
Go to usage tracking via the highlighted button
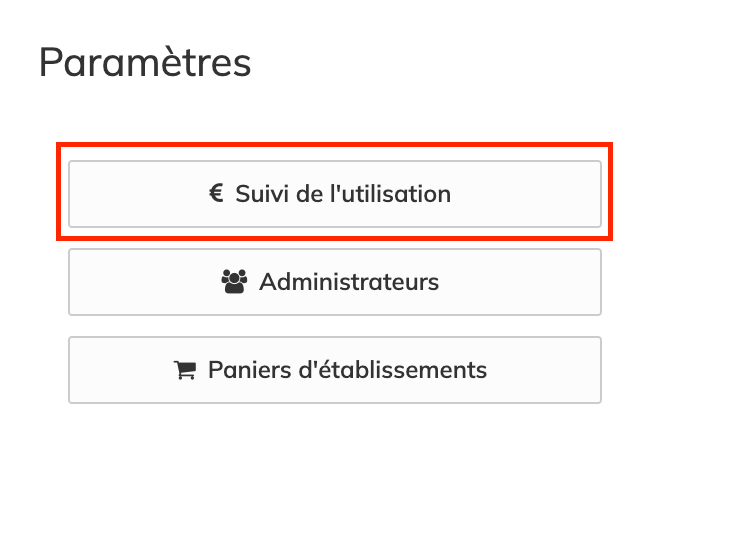pyautogui.click(x=334, y=194)
